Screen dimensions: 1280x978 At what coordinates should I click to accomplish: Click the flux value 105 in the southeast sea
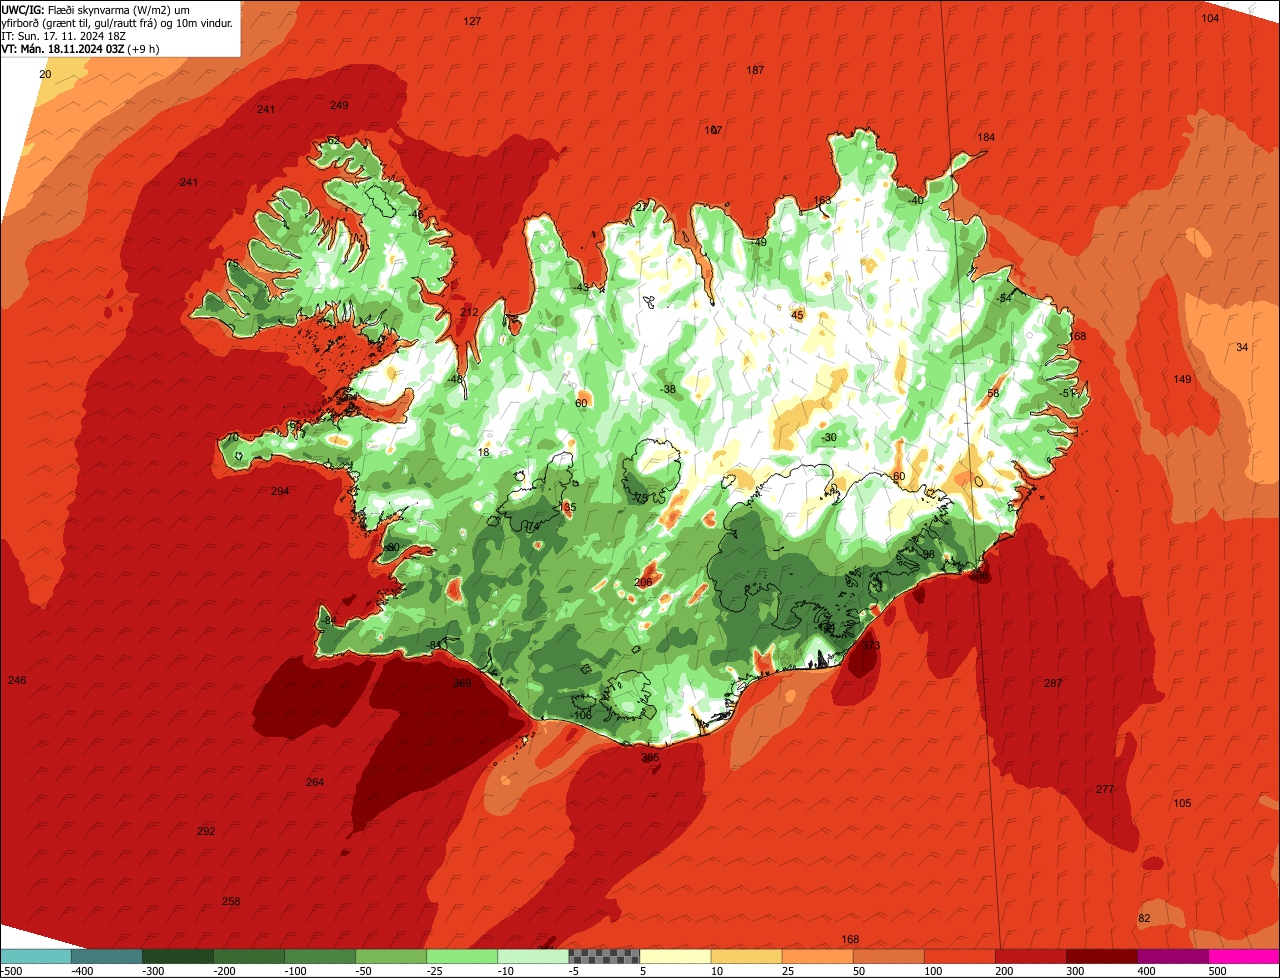(1182, 803)
